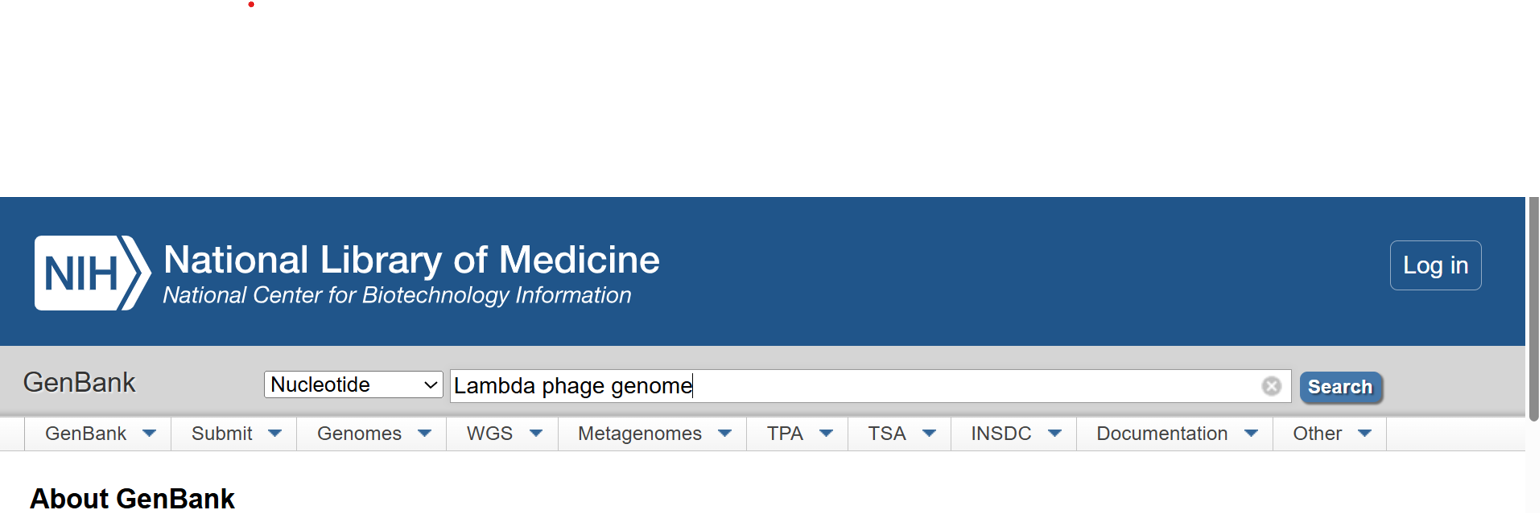The width and height of the screenshot is (1540, 513).
Task: Open the GenBank menu tab
Action: tap(86, 434)
